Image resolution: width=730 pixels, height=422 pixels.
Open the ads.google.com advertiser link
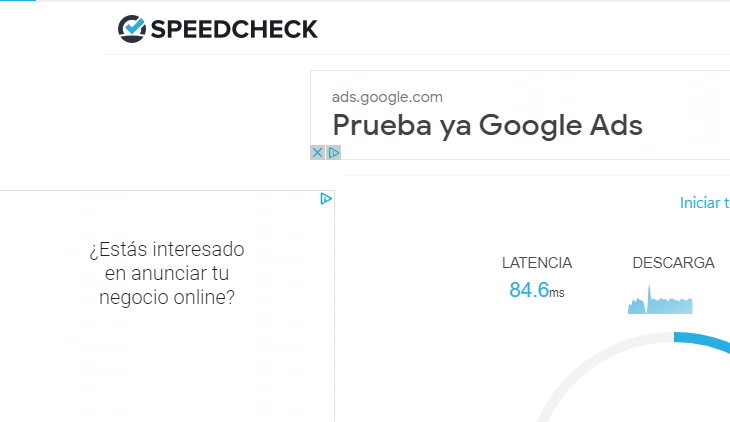pos(387,97)
